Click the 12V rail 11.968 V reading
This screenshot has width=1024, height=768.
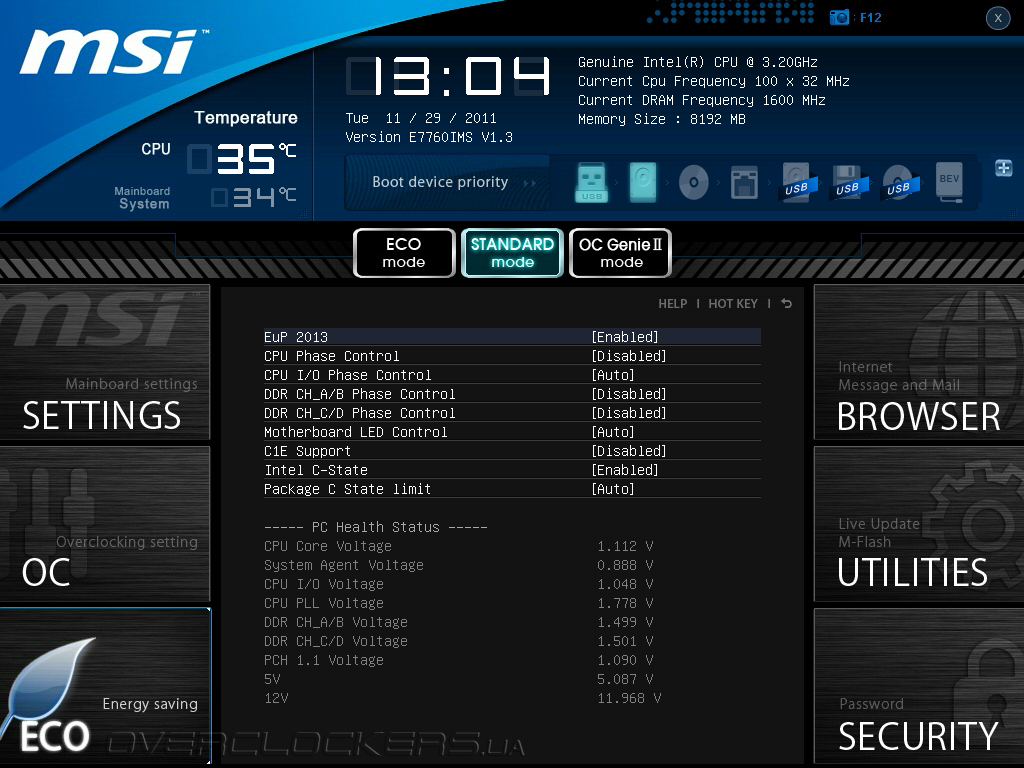pos(629,698)
